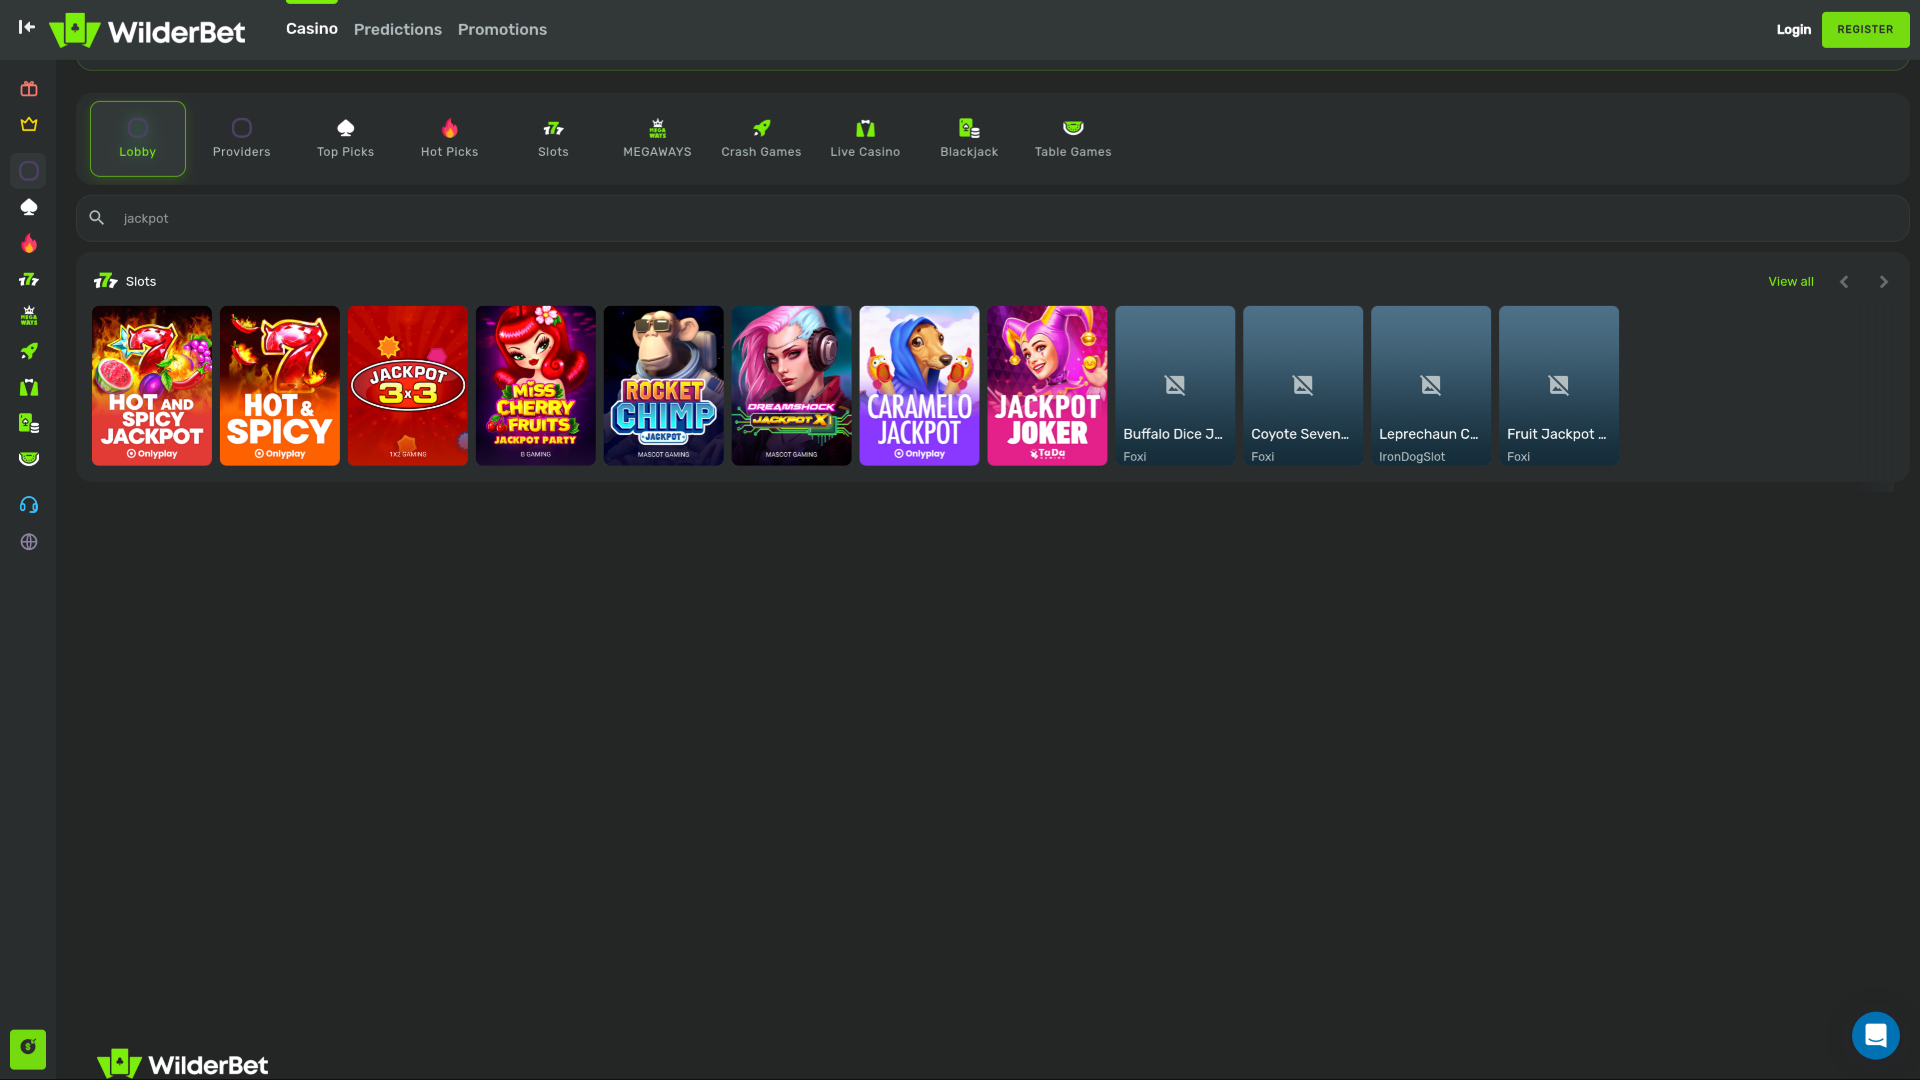Select the Lobby category tab

point(138,139)
